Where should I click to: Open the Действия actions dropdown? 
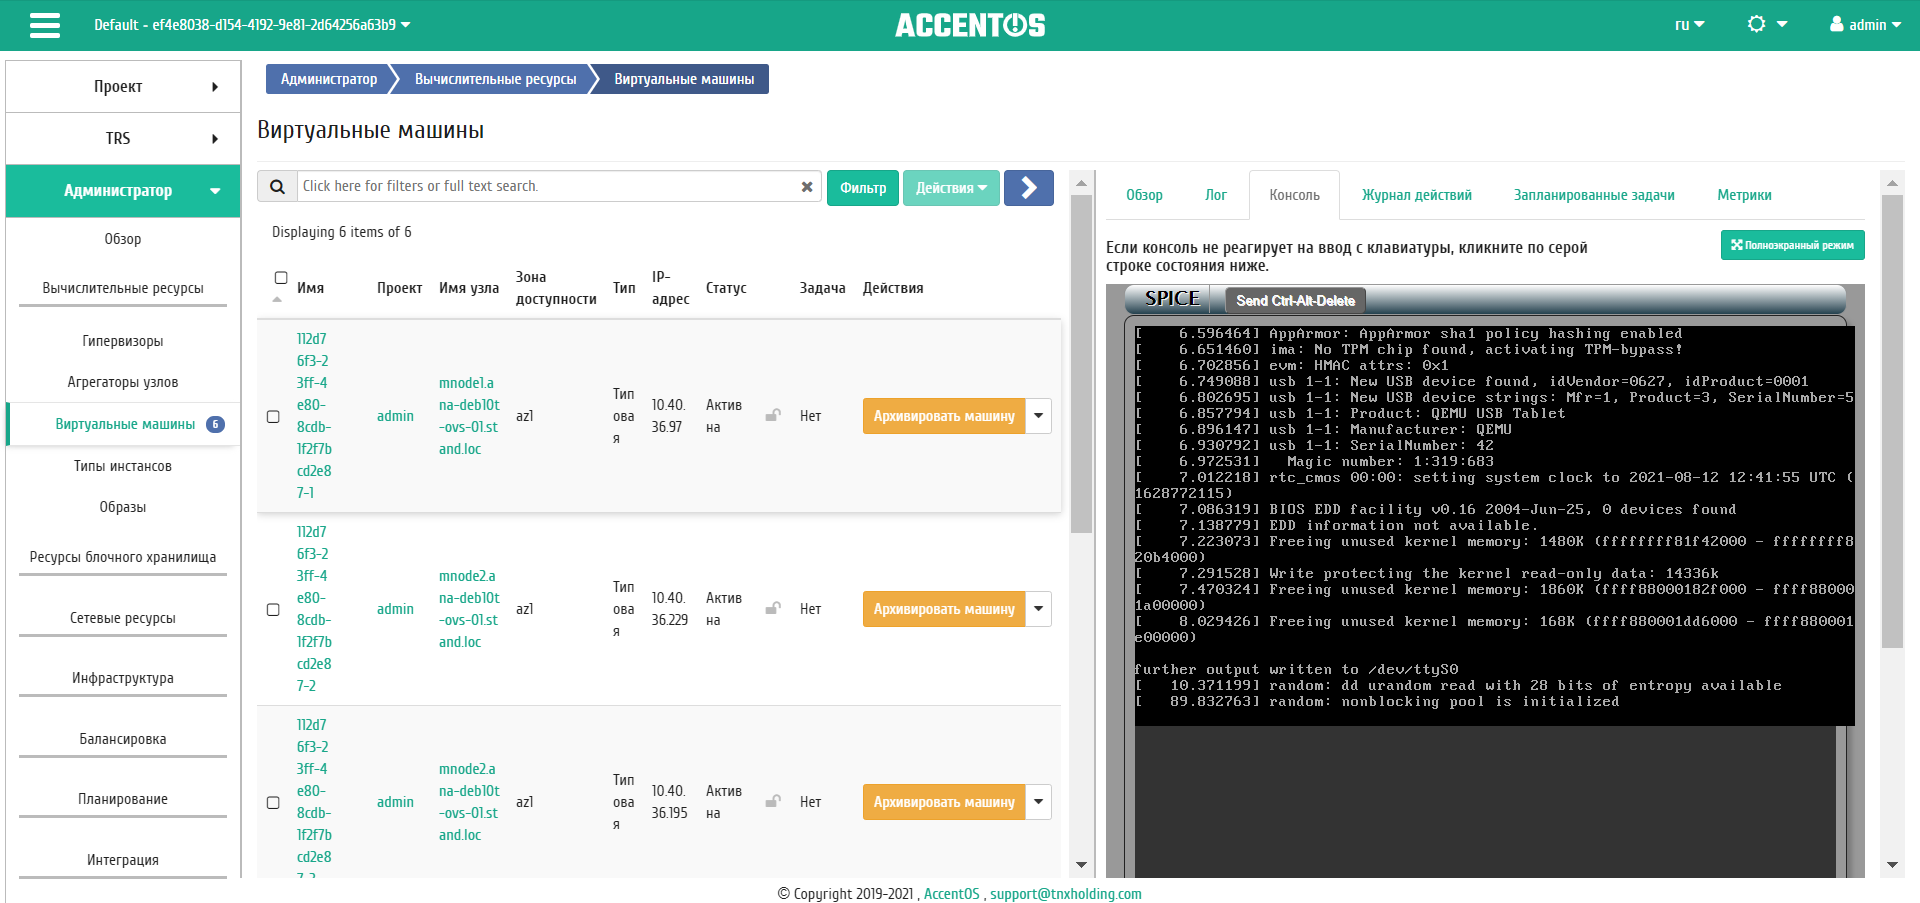point(951,187)
